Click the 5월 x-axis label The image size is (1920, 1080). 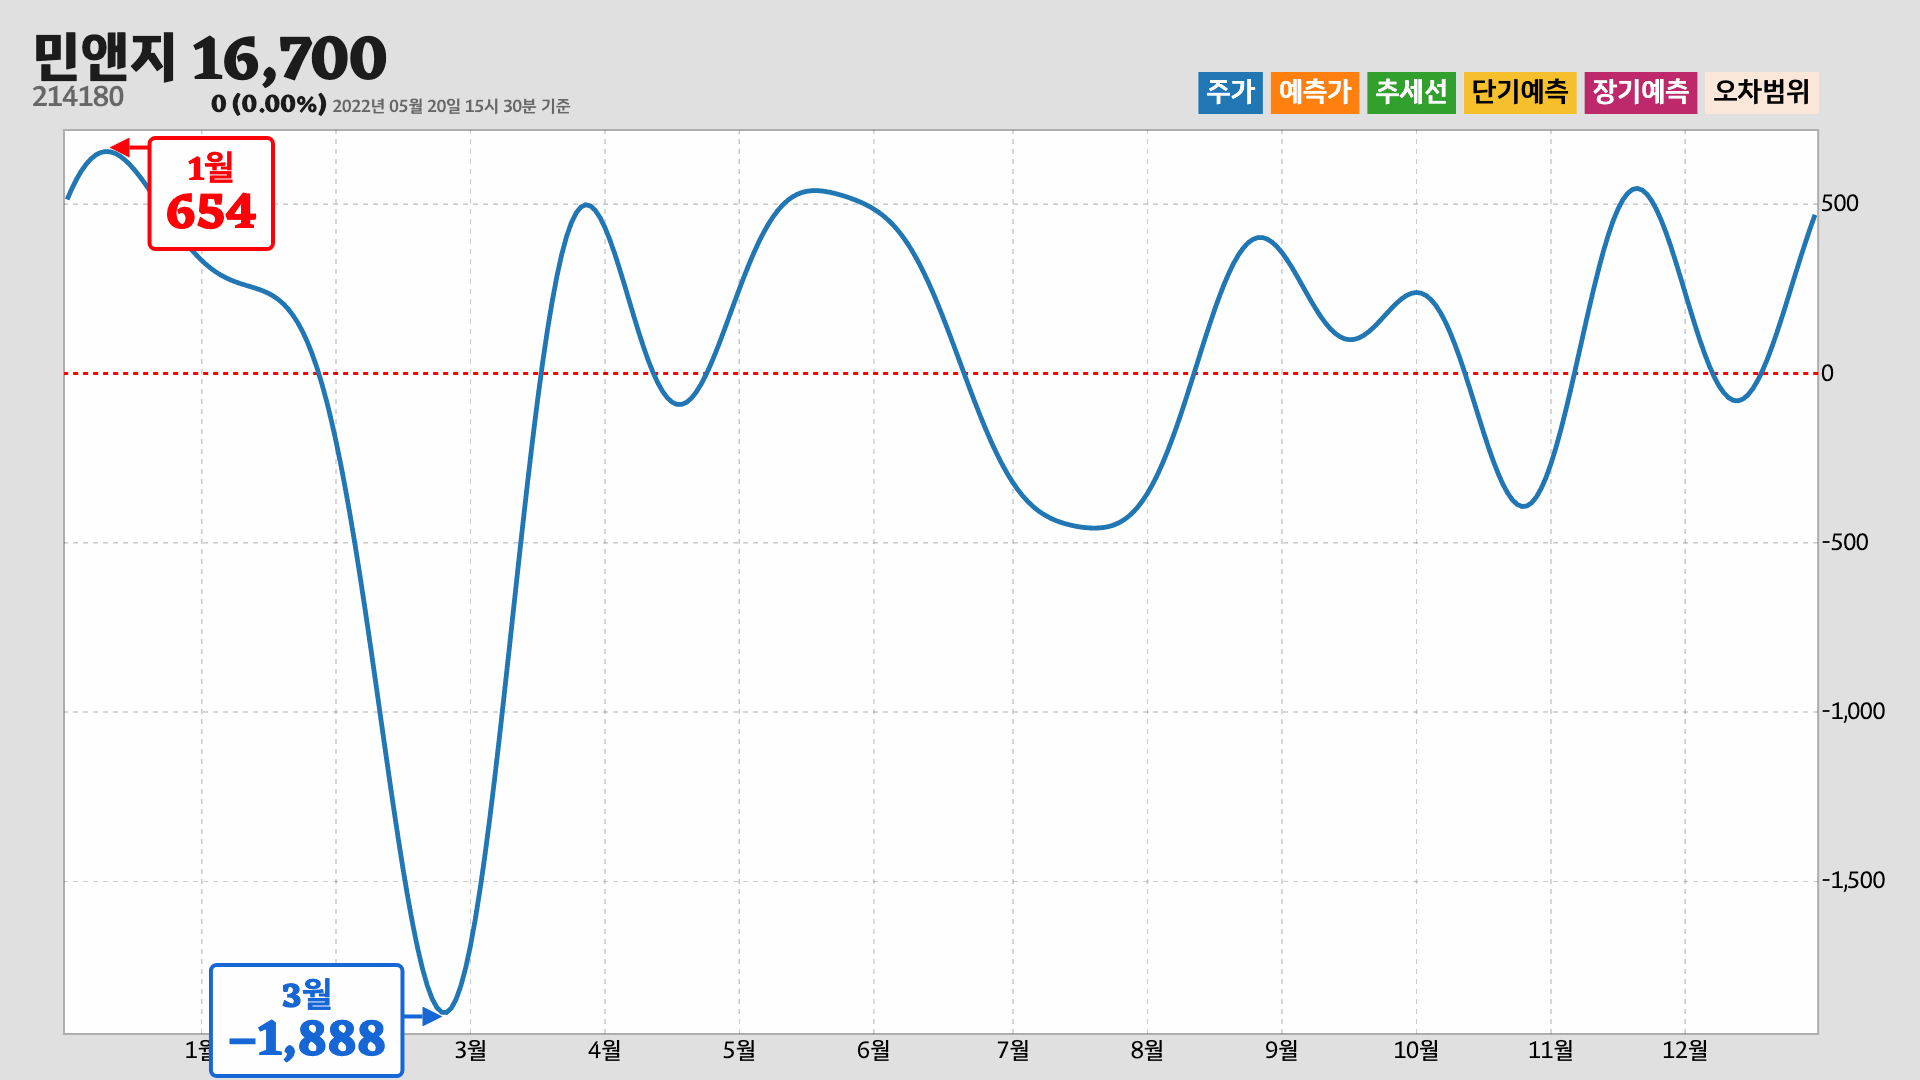coord(739,1050)
